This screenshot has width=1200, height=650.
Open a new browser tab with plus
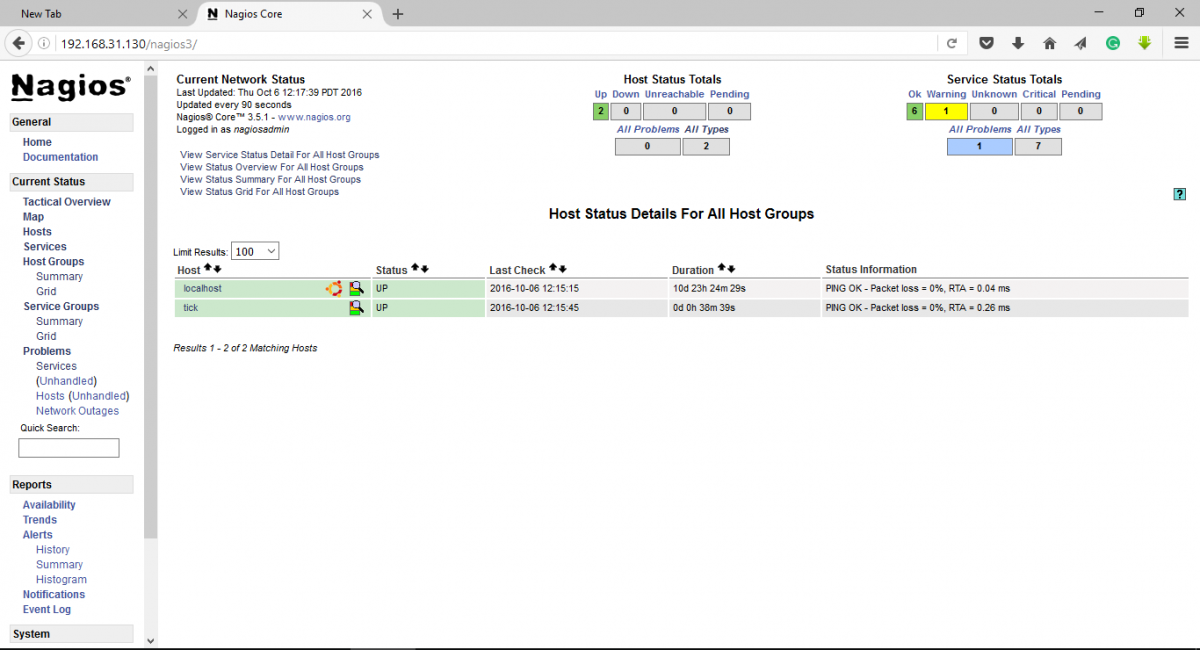398,14
